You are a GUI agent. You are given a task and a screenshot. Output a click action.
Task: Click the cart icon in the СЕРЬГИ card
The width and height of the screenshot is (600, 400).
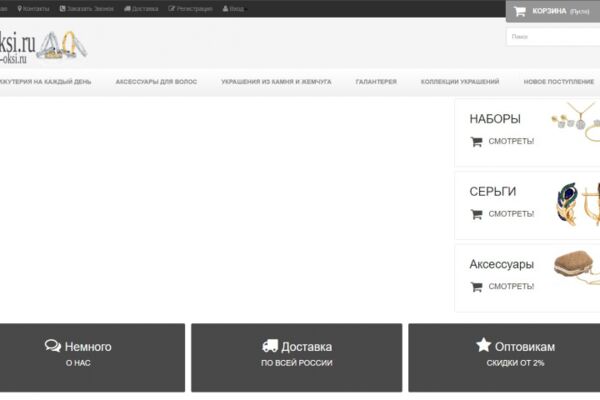pos(476,214)
